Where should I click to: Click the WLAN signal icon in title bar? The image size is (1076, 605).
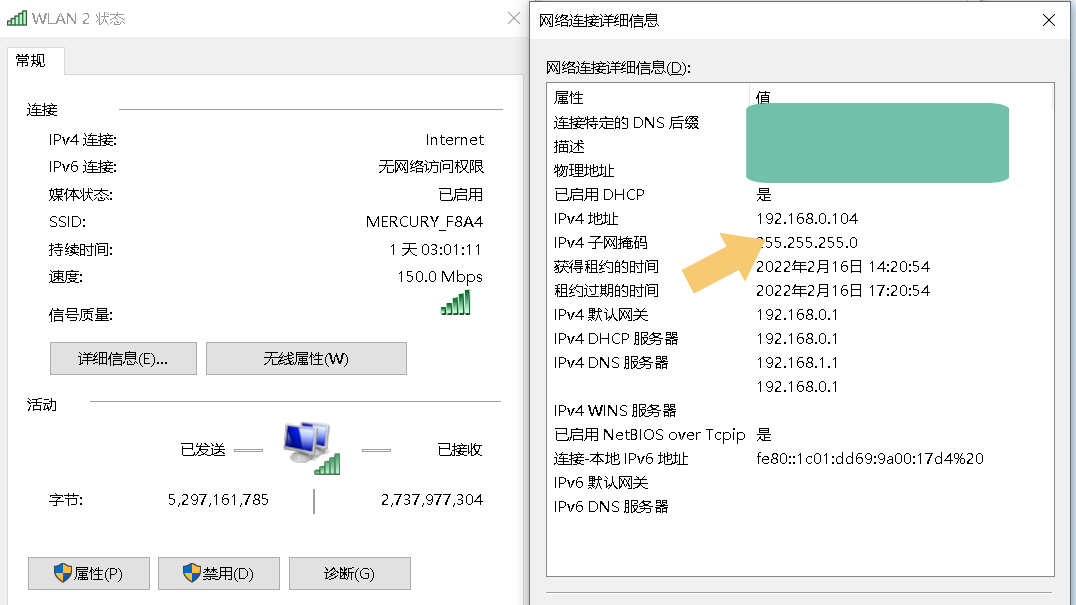click(16, 19)
